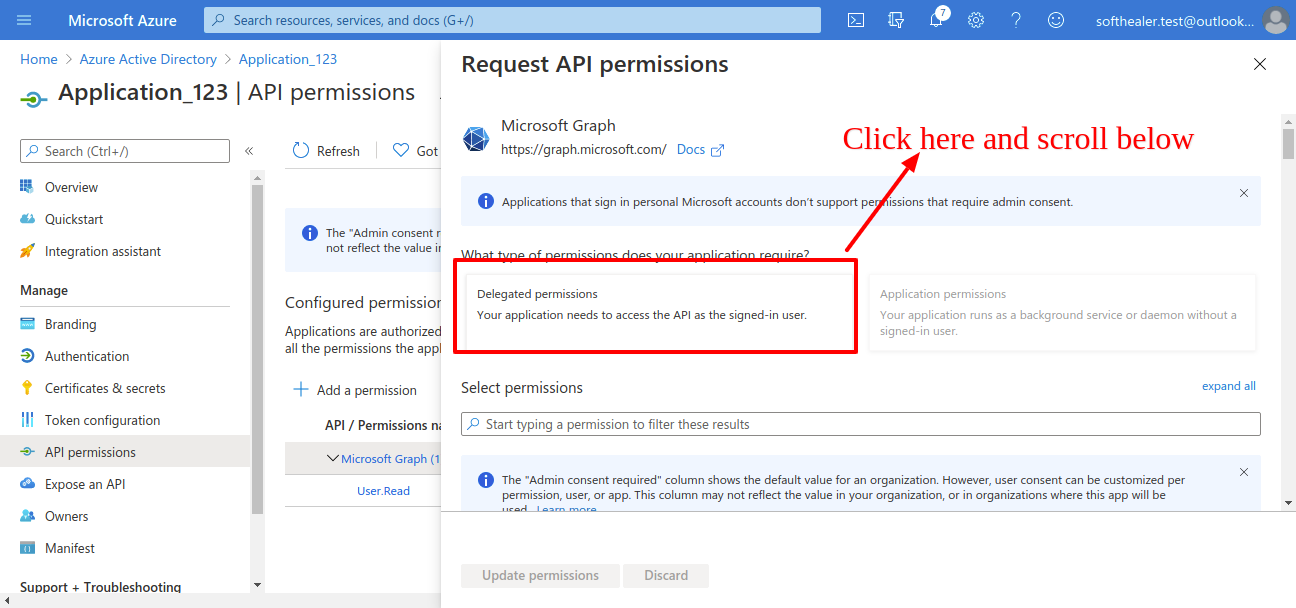Click the Microsoft Azure brand title

coord(122,20)
